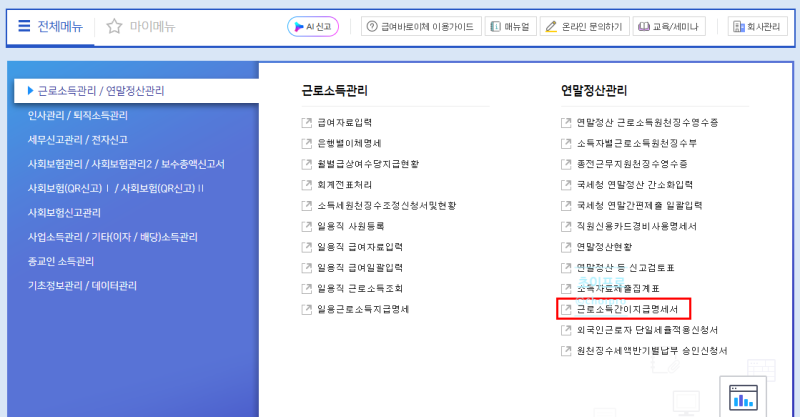Open 교육/세미나 button
Viewport: 800px width, 417px height.
669,27
